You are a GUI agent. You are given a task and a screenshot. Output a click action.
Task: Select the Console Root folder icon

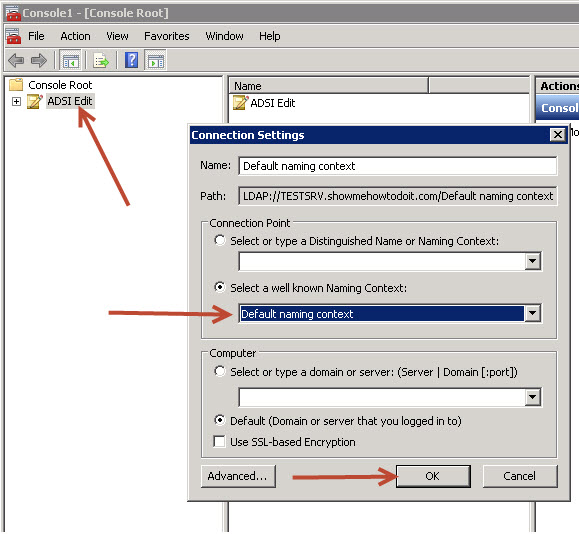[x=16, y=85]
